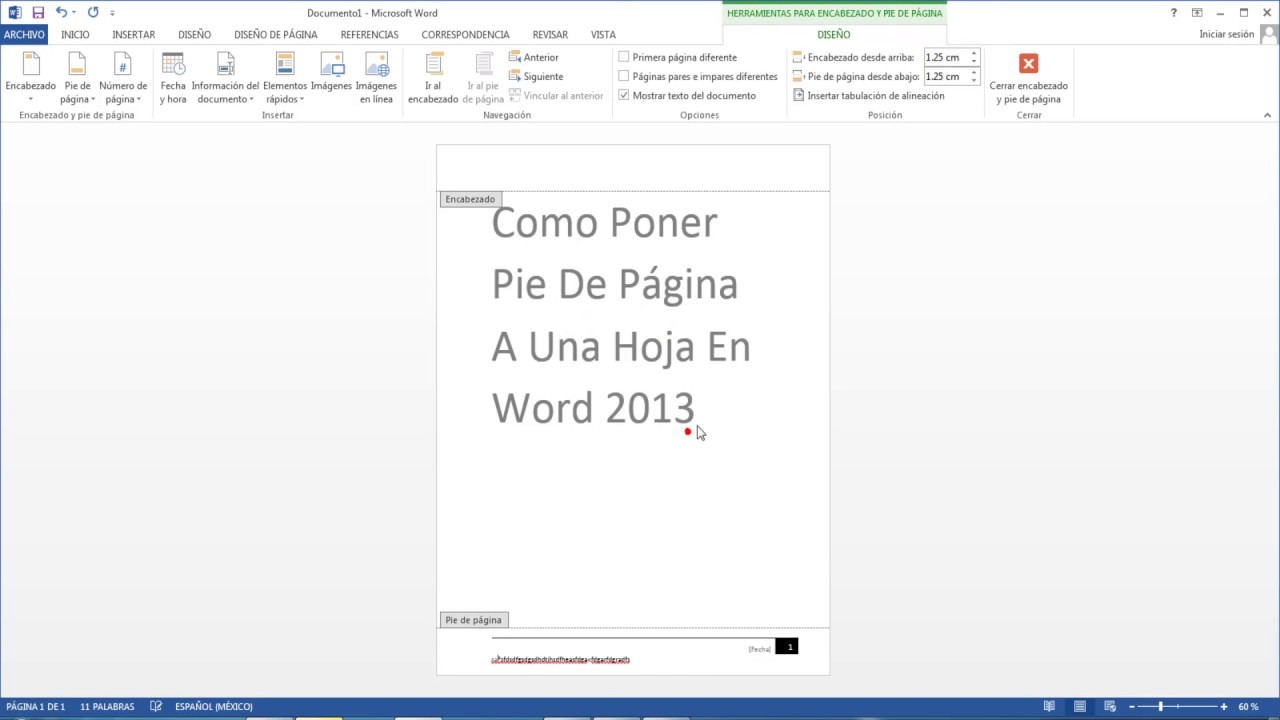The width and height of the screenshot is (1280, 720).
Task: Click the underlined footer text
Action: (561, 660)
